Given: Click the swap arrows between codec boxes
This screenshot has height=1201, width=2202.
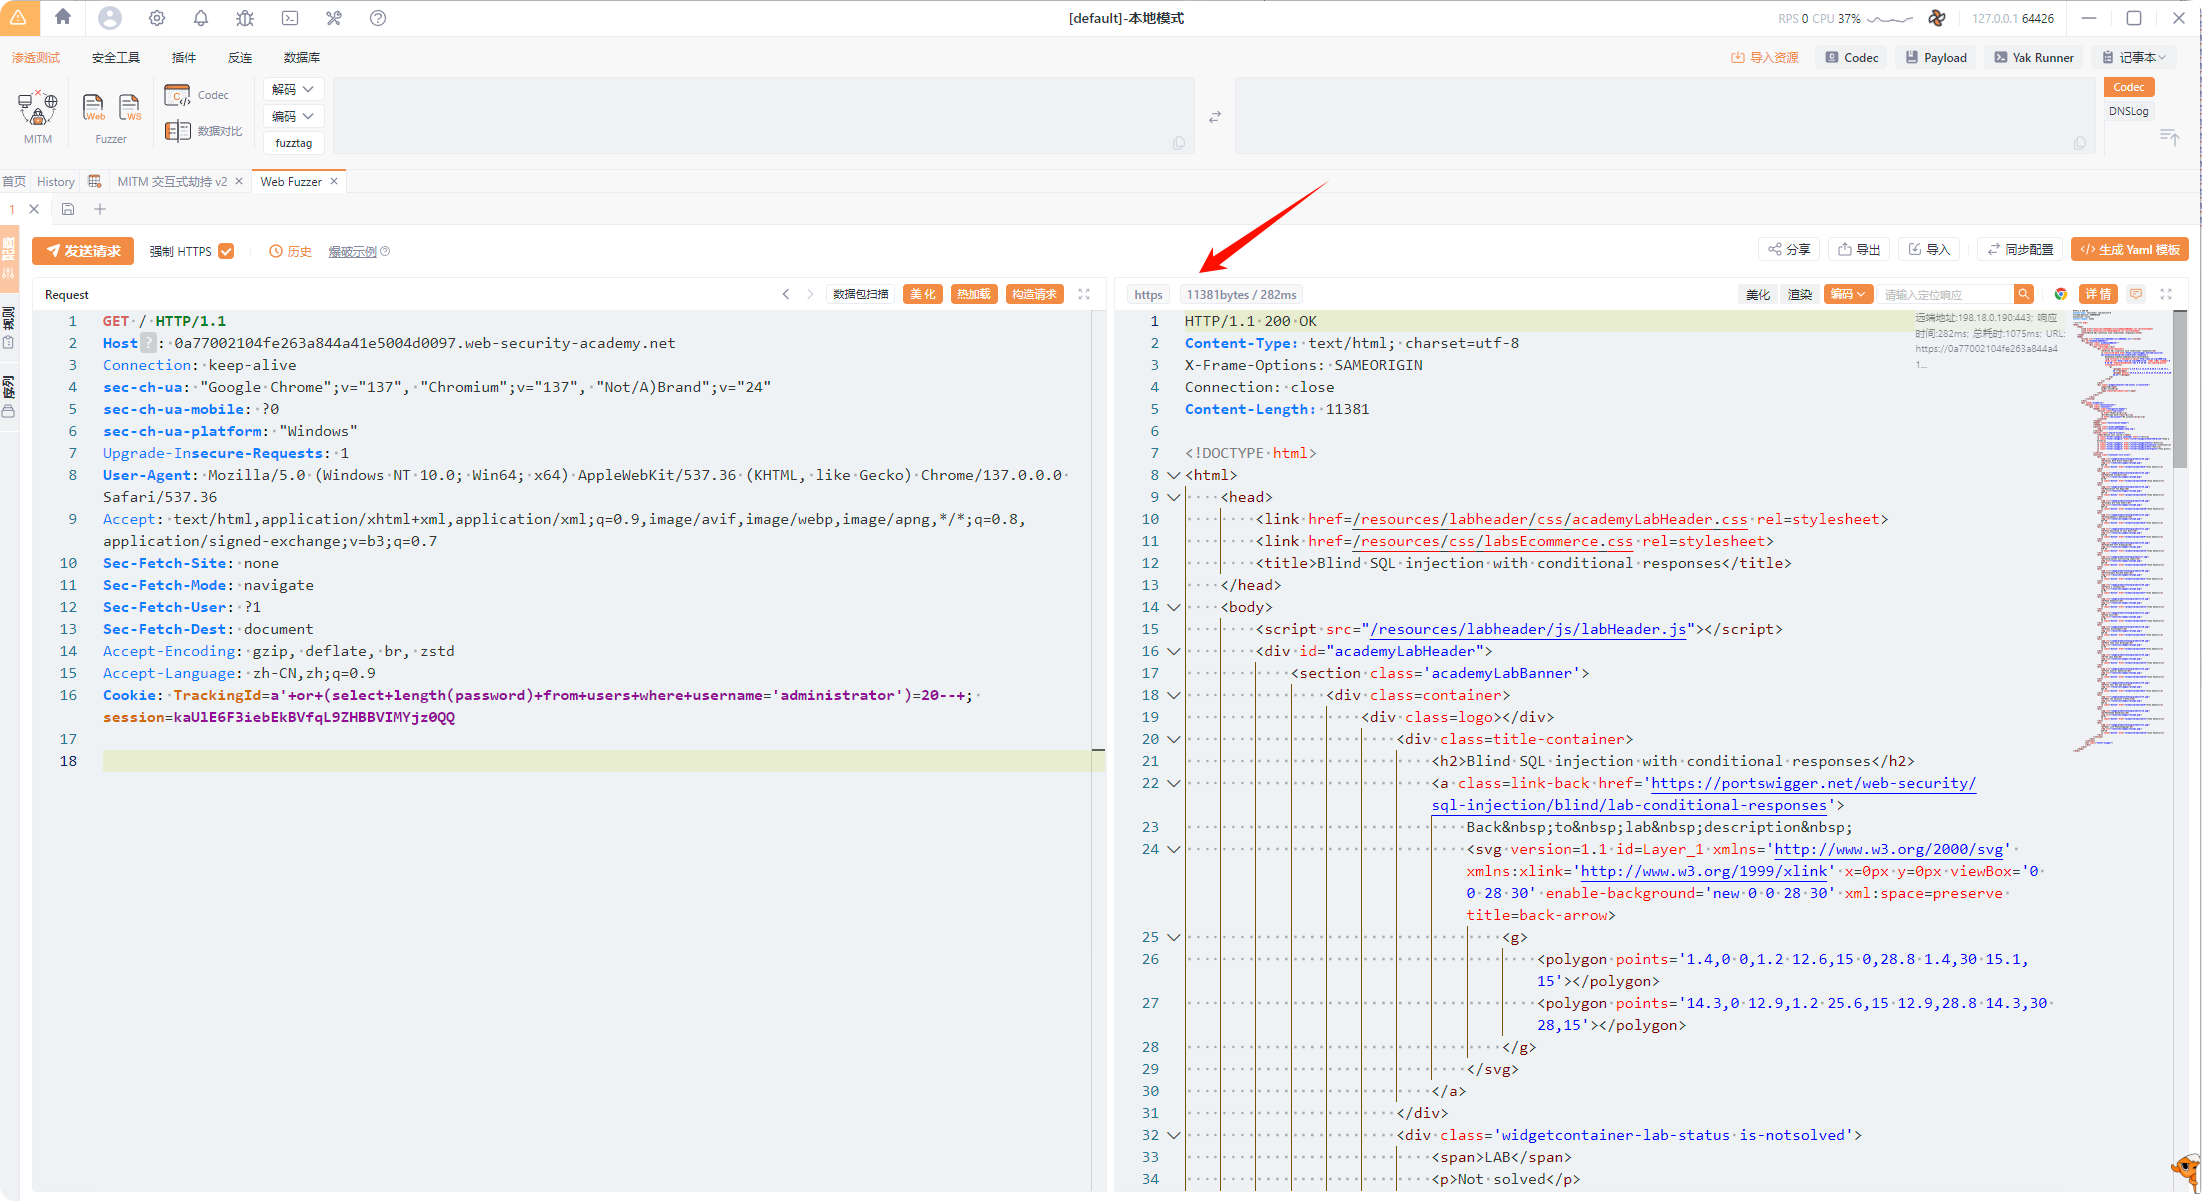Looking at the screenshot, I should 1215,117.
